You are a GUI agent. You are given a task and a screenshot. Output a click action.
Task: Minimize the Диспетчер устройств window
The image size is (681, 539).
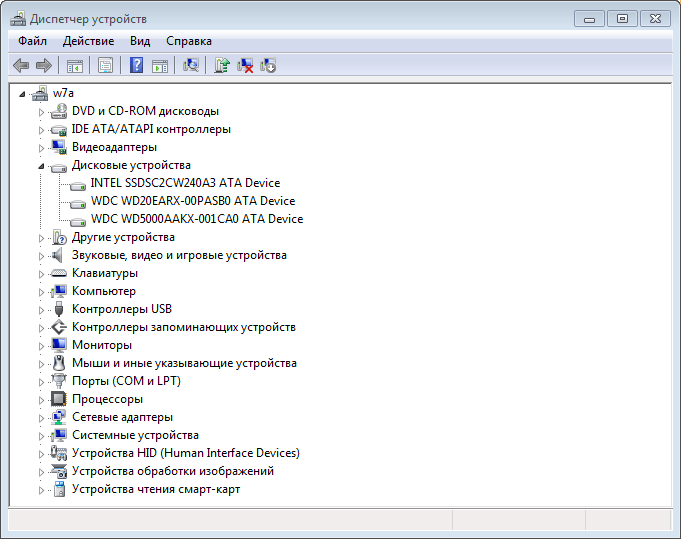tap(589, 19)
